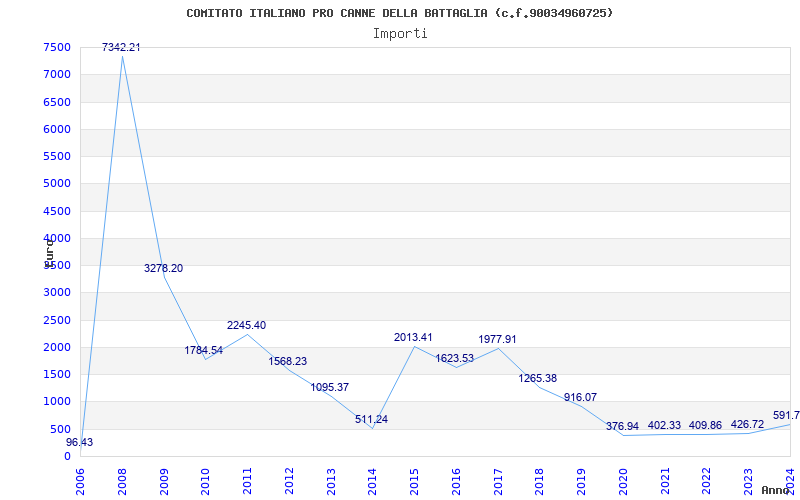Click the 0 y-axis tick label
The width and height of the screenshot is (800, 500).
67,456
